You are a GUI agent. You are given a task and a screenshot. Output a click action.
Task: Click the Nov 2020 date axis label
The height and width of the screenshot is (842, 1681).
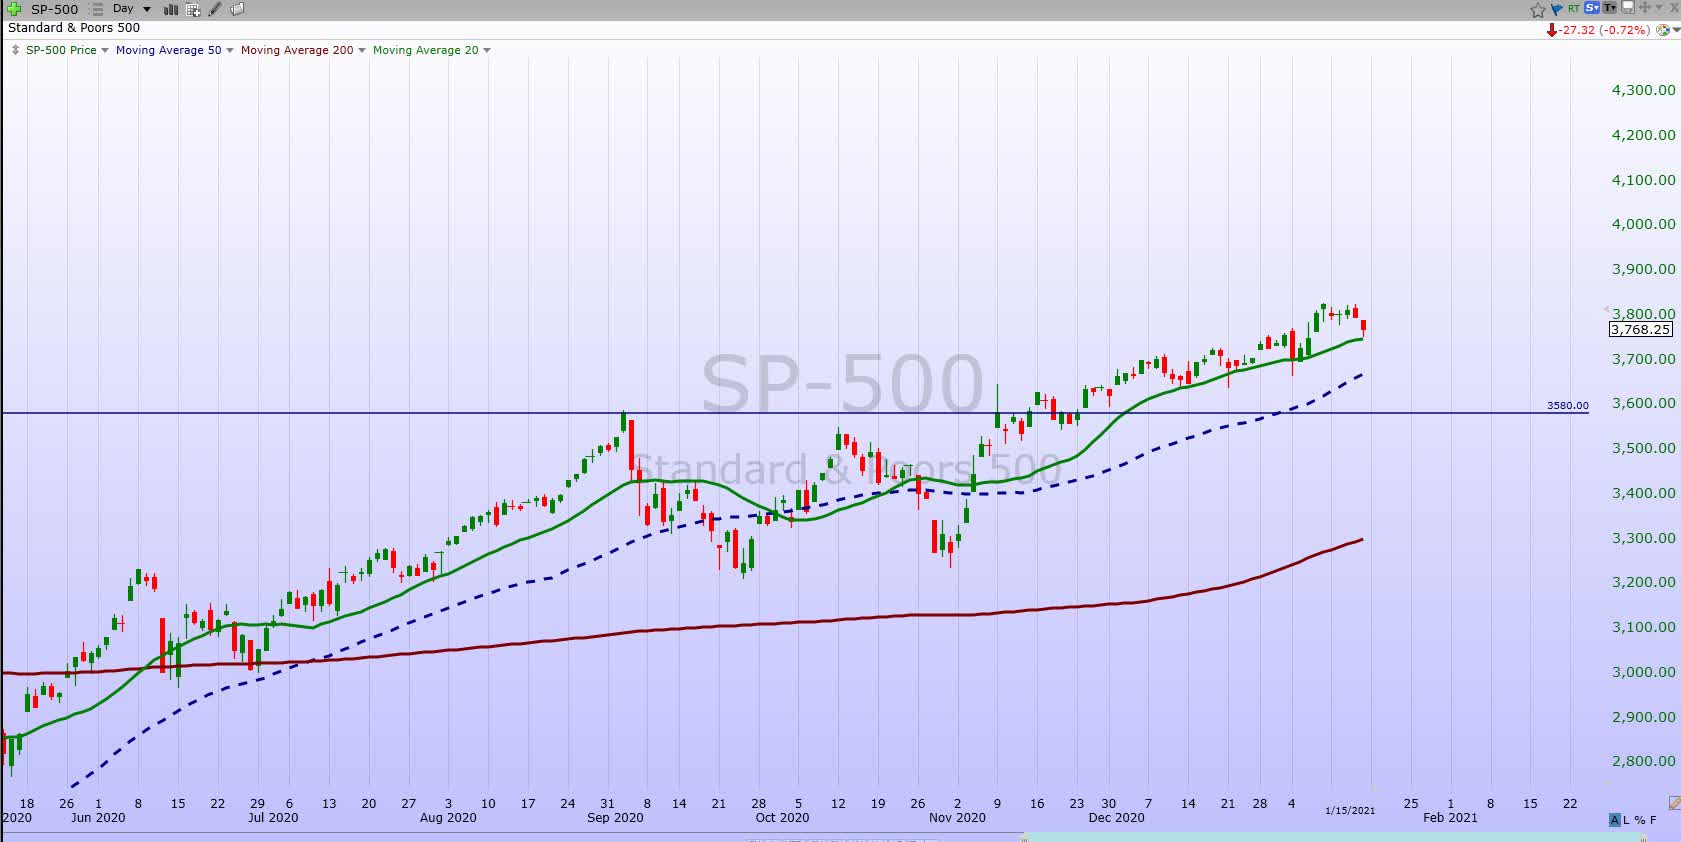[957, 818]
